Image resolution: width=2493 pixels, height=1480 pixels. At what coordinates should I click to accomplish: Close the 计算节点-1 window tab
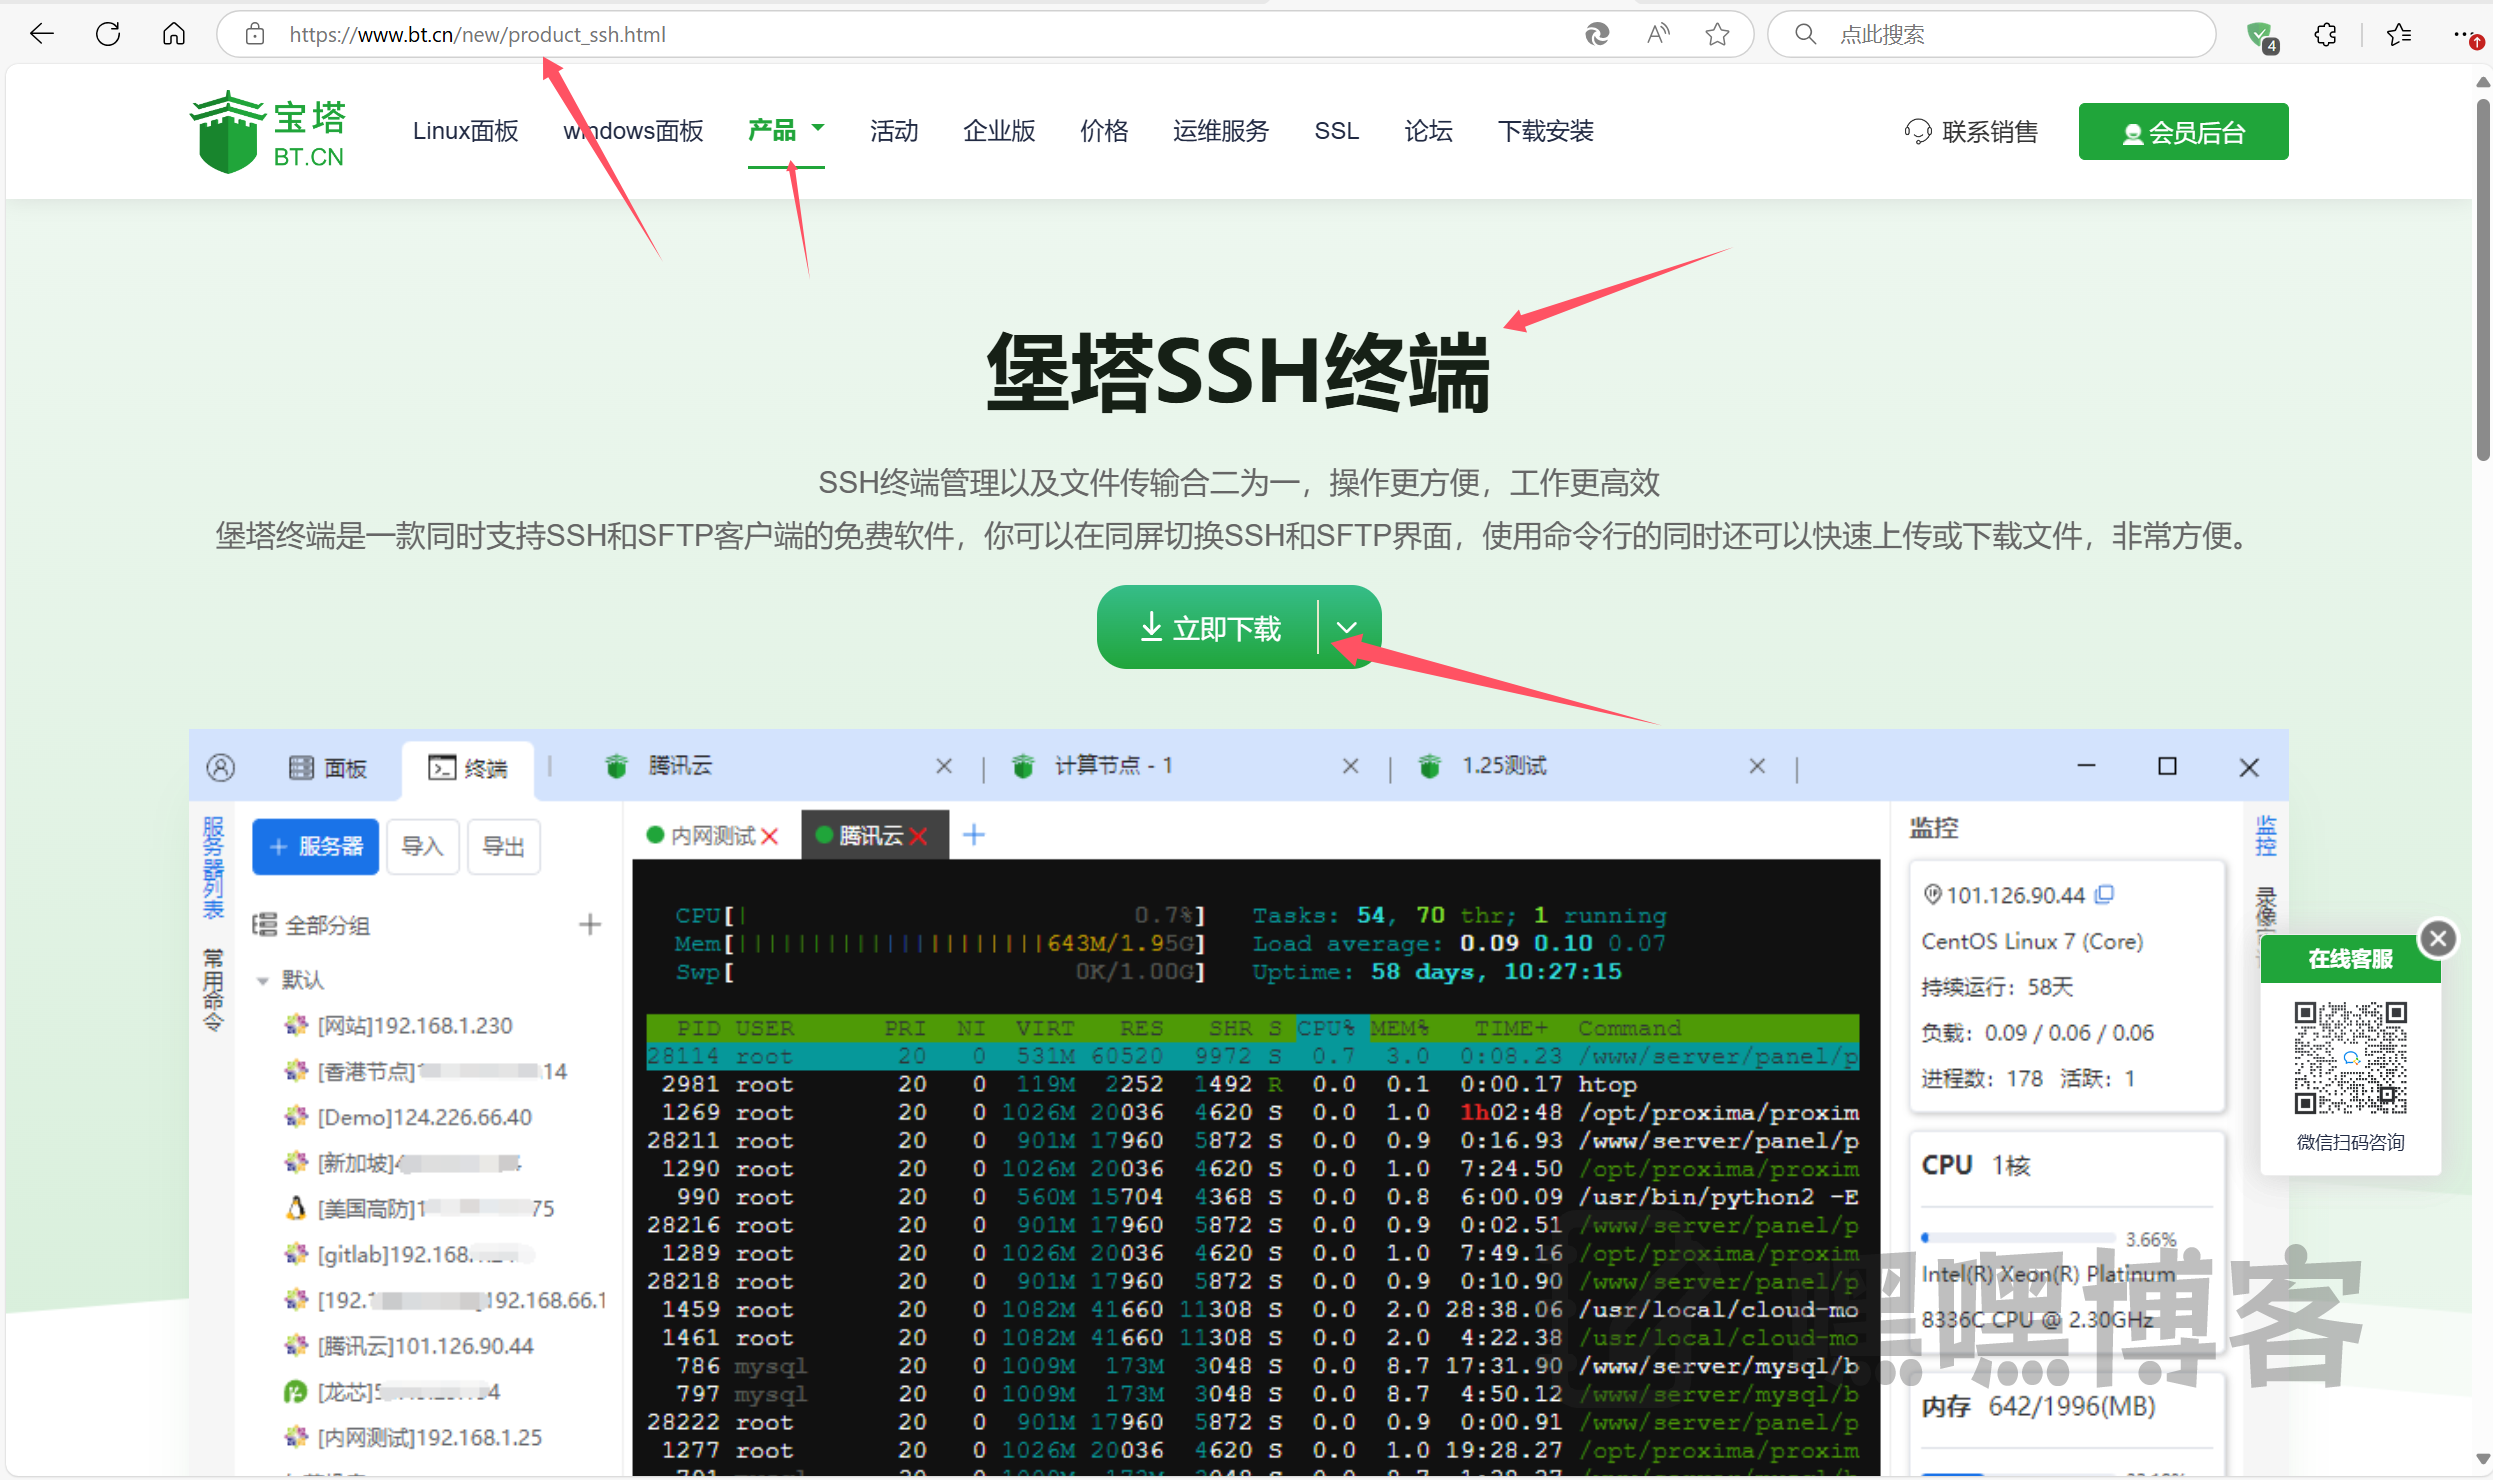(x=1350, y=765)
